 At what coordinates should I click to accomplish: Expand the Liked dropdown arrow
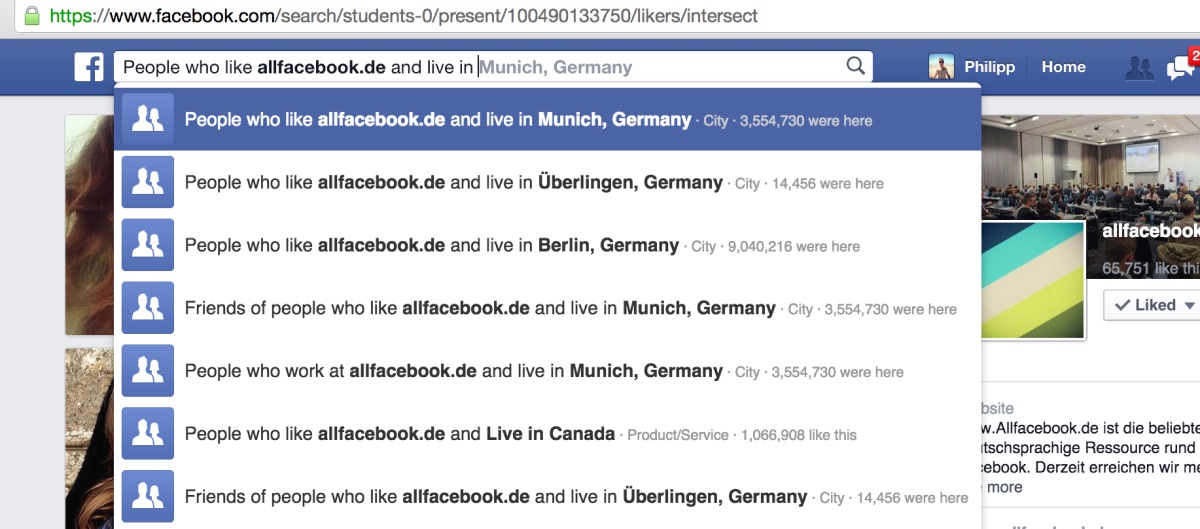coord(1189,305)
